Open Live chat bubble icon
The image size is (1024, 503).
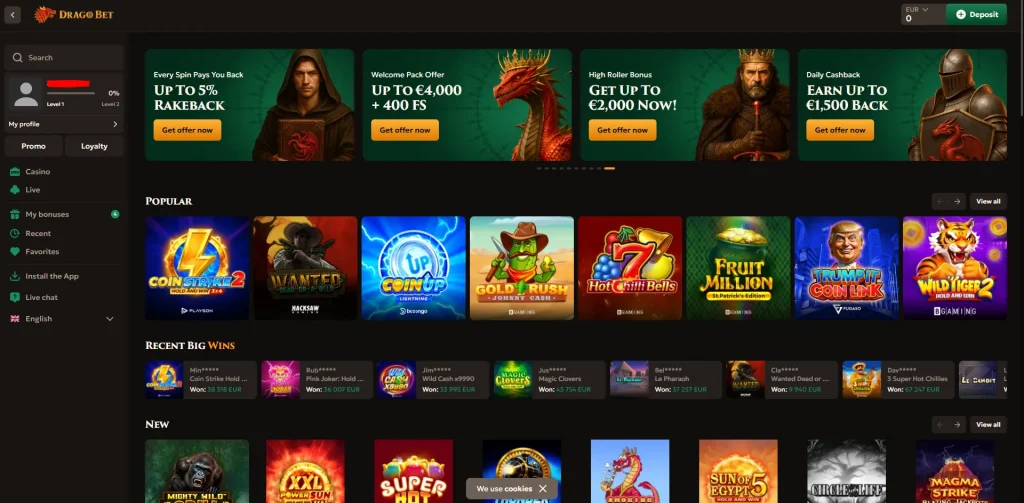click(15, 297)
